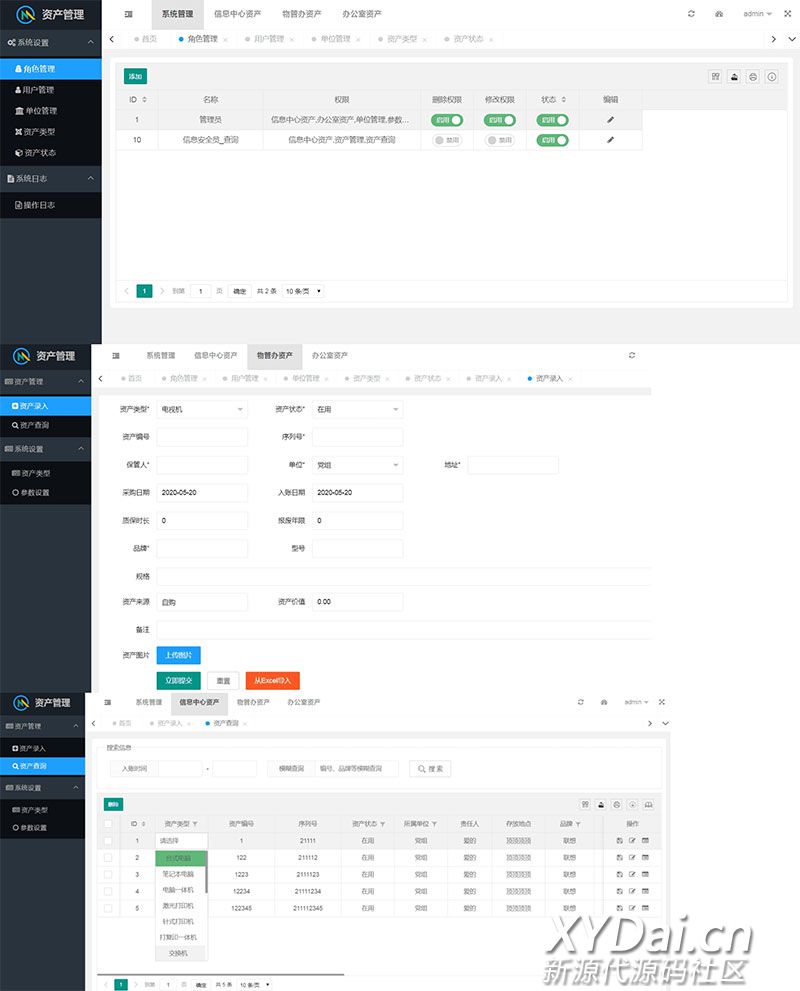
Task: Open the 10条/页 page size dropdown under roles table
Action: point(303,291)
